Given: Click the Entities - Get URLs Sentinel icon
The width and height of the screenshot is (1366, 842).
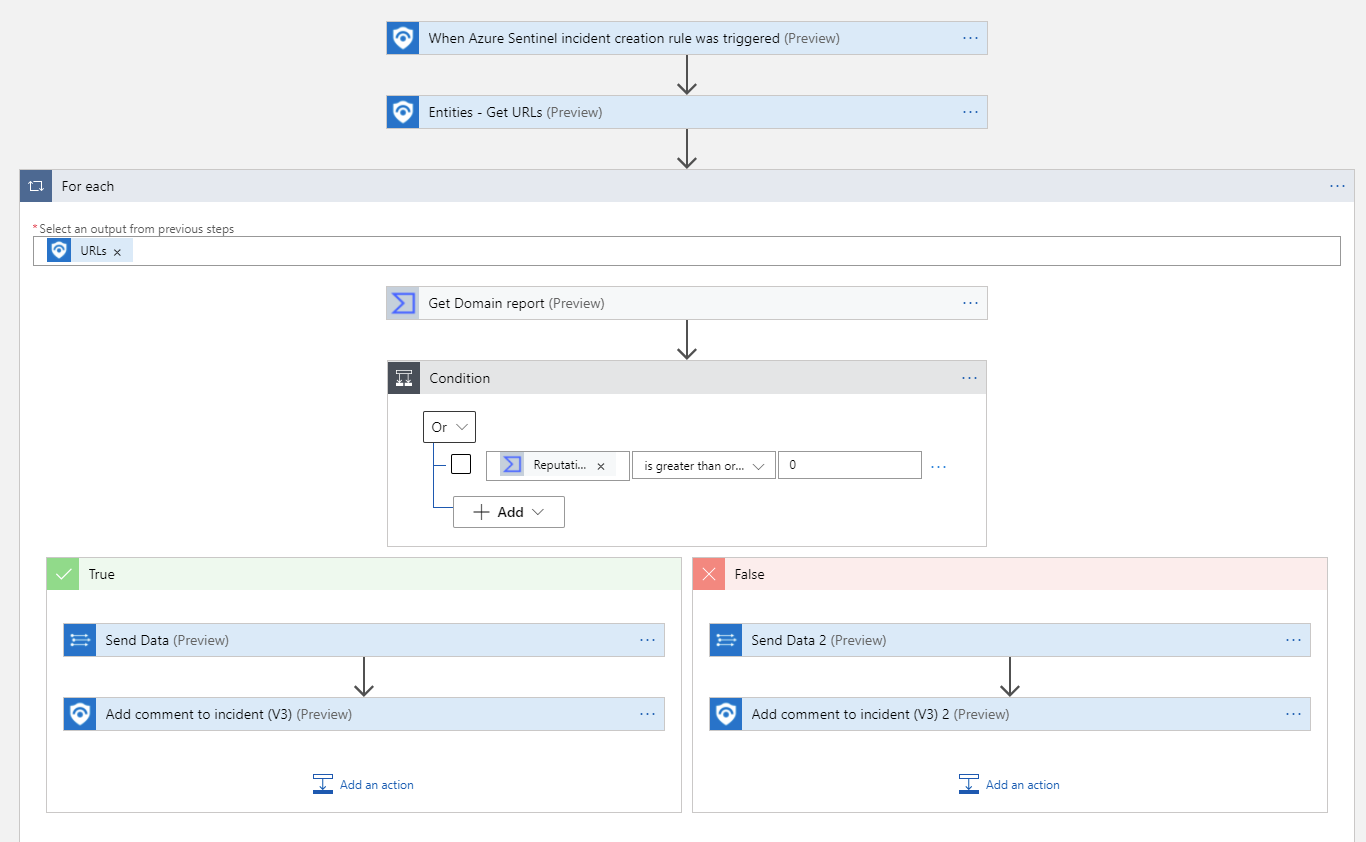Looking at the screenshot, I should [x=403, y=112].
